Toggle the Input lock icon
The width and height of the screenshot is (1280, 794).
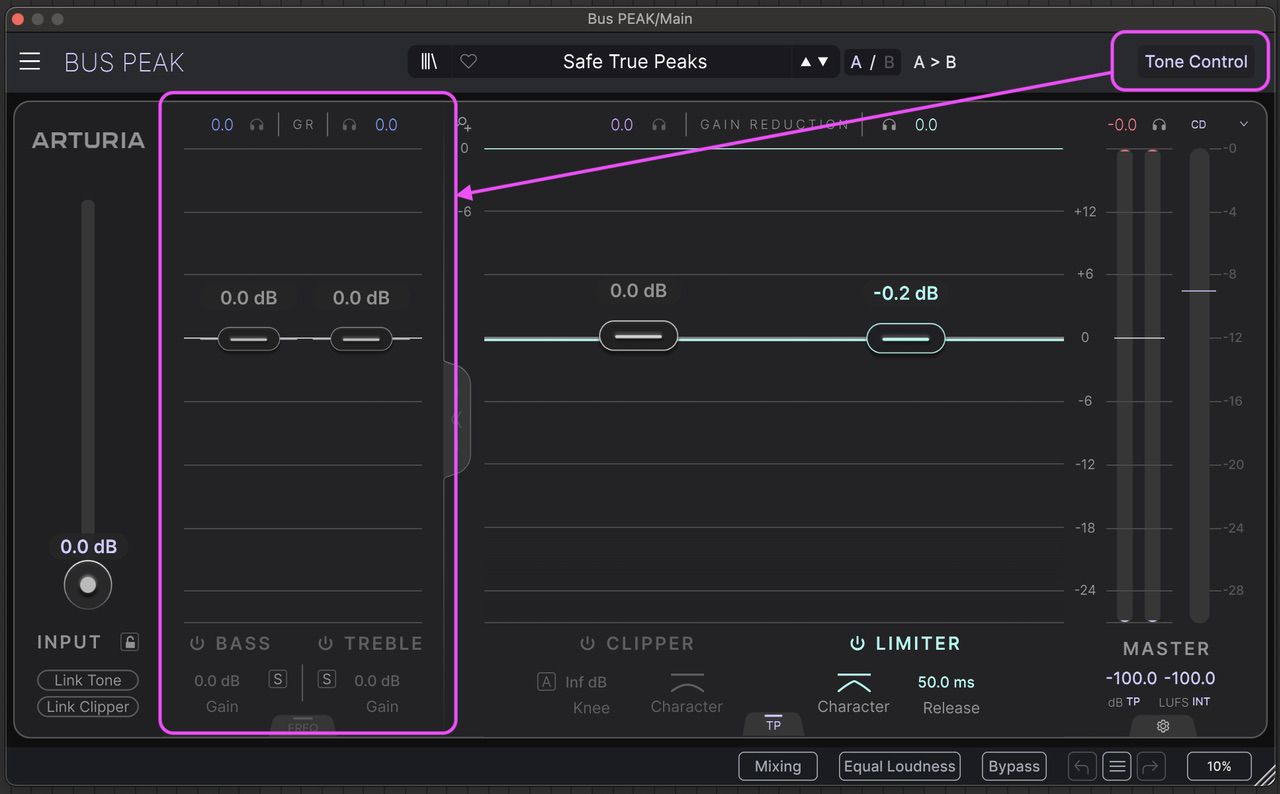click(129, 642)
